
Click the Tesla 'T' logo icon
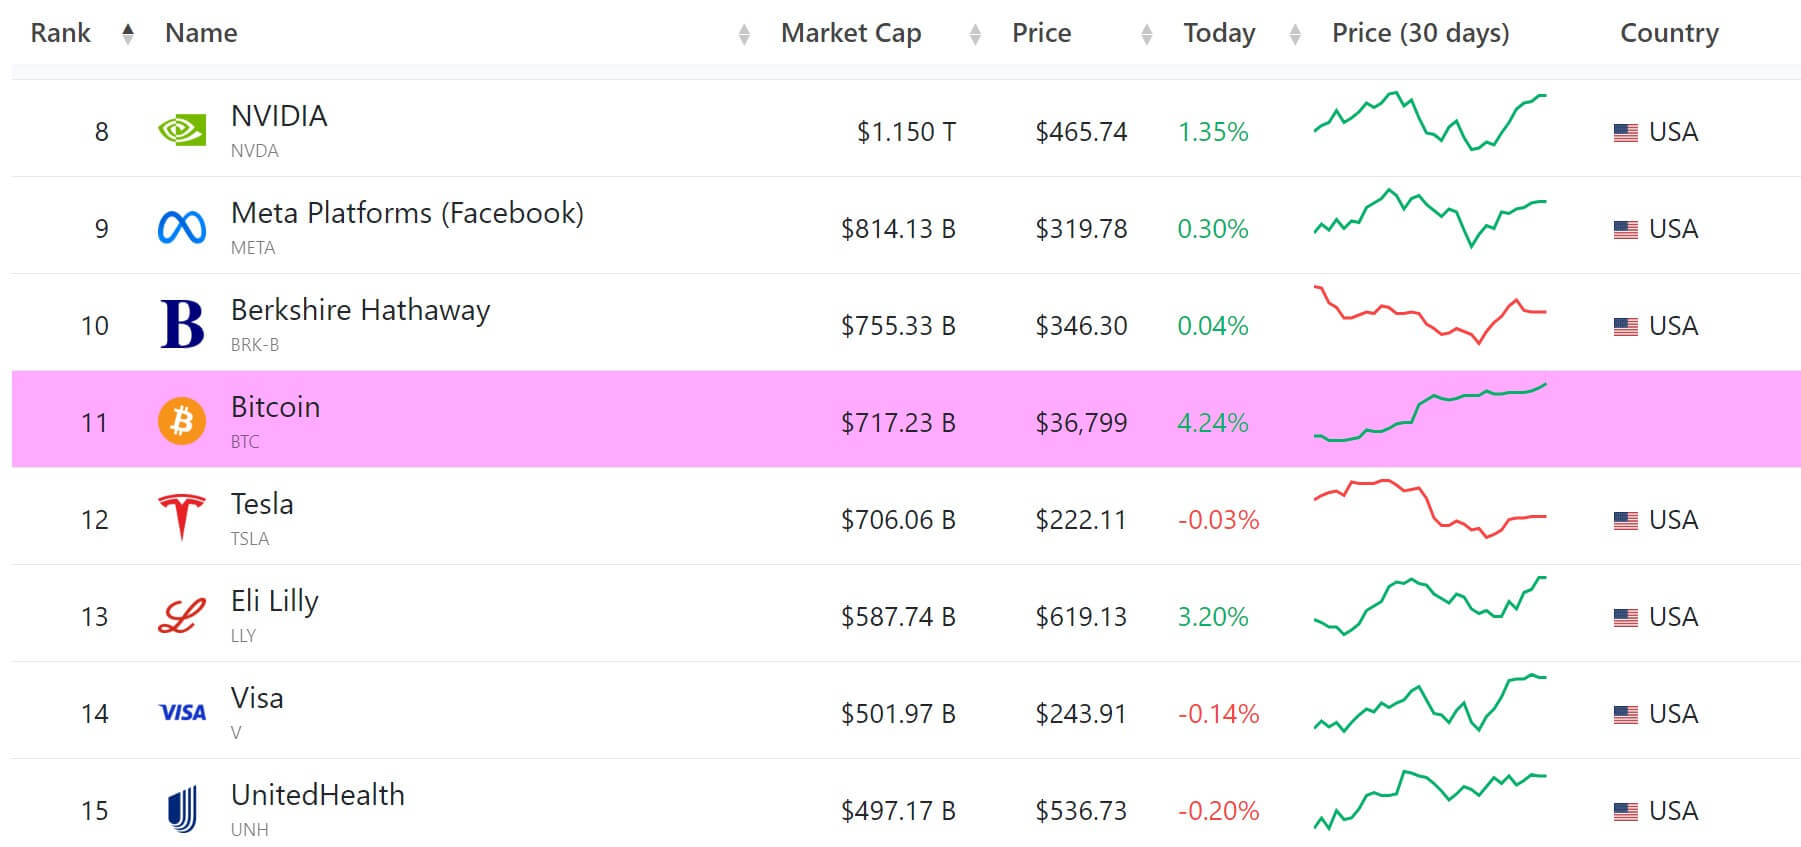[181, 516]
